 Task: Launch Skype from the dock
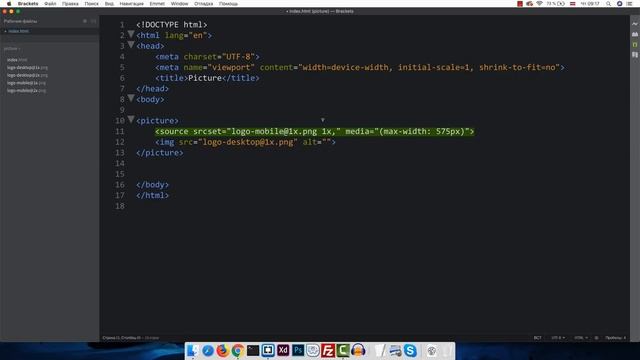(410, 351)
